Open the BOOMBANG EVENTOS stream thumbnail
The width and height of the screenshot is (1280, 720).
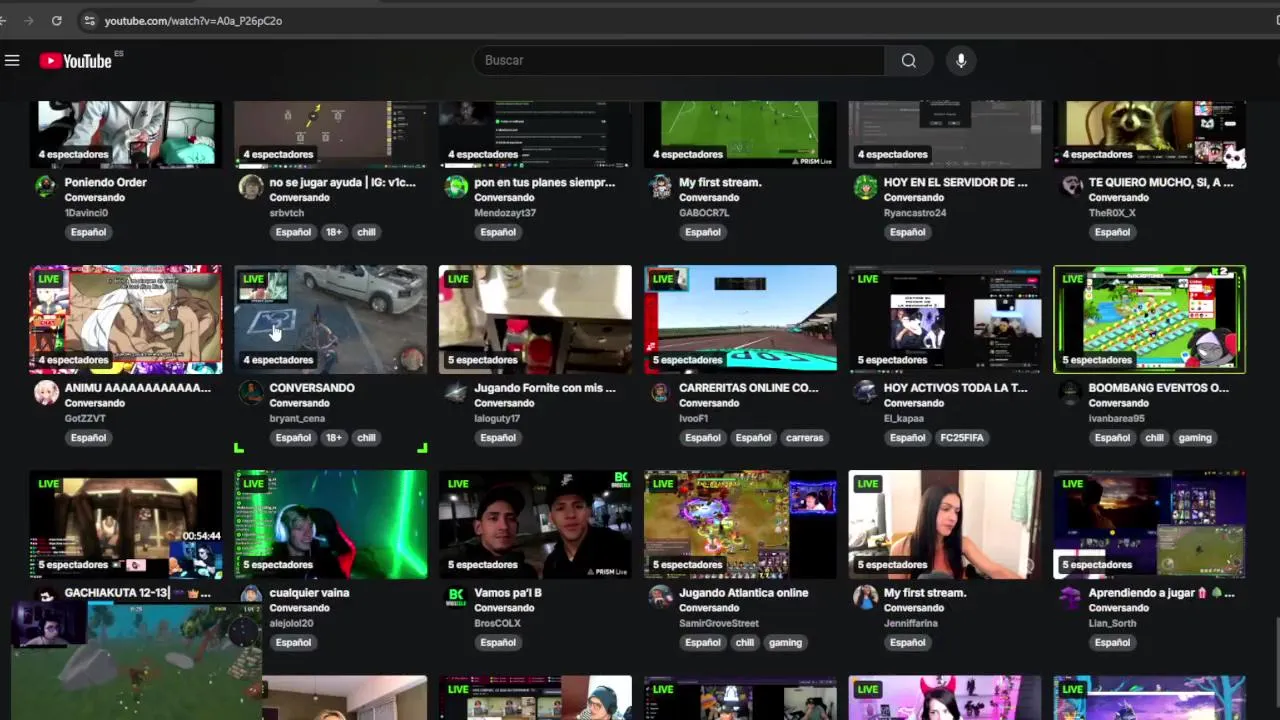tap(1150, 319)
